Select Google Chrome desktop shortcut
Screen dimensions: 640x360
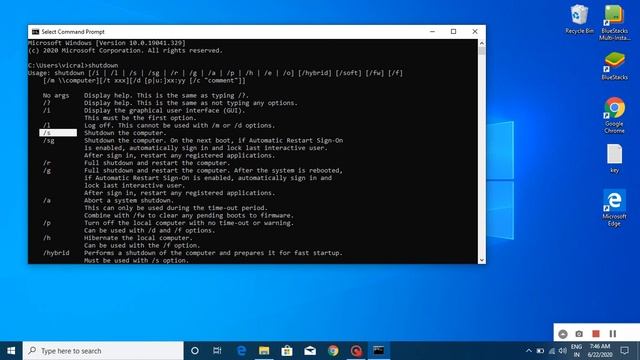pos(614,115)
